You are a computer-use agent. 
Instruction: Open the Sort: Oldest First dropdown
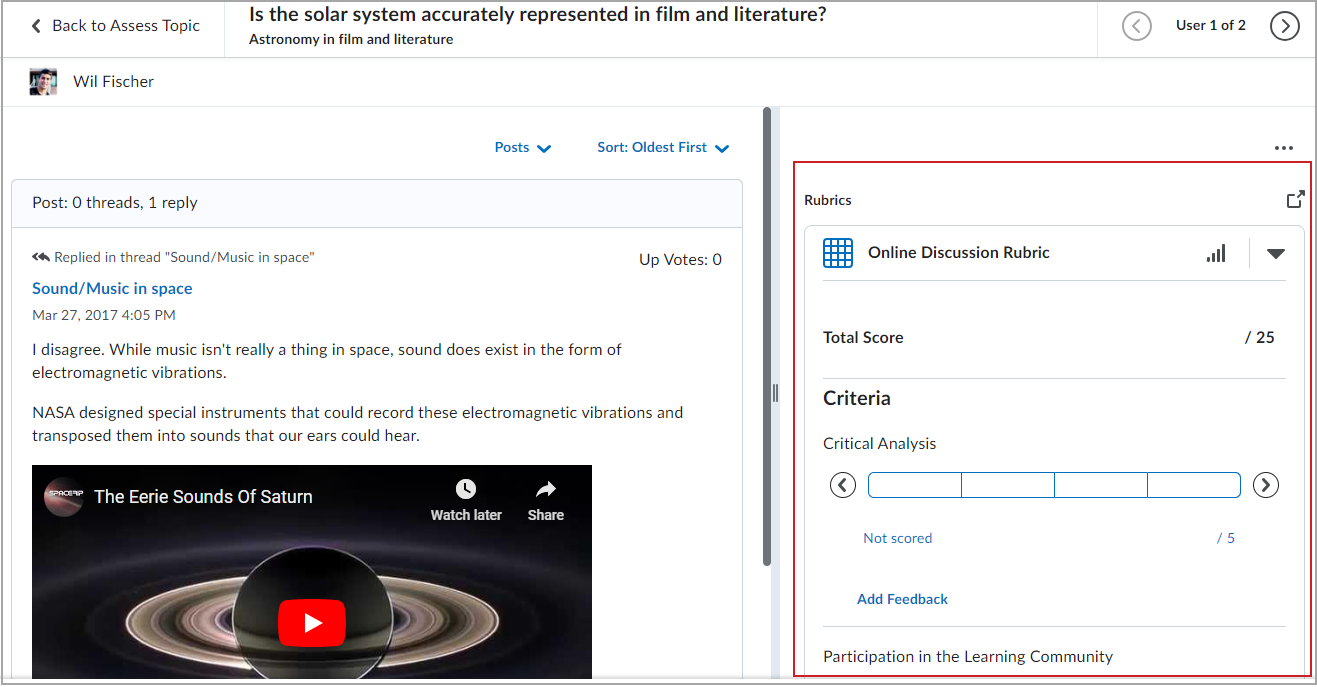[662, 147]
